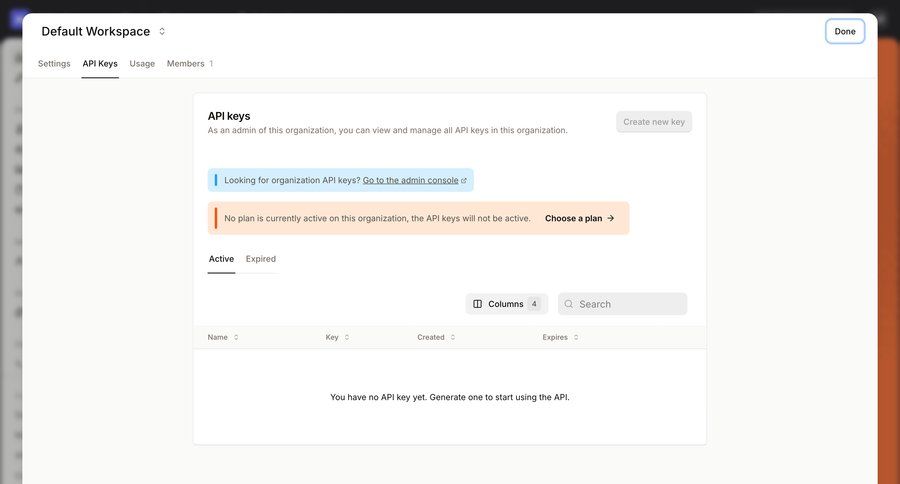Go to the Members tab
This screenshot has height=484, width=900.
[x=189, y=64]
